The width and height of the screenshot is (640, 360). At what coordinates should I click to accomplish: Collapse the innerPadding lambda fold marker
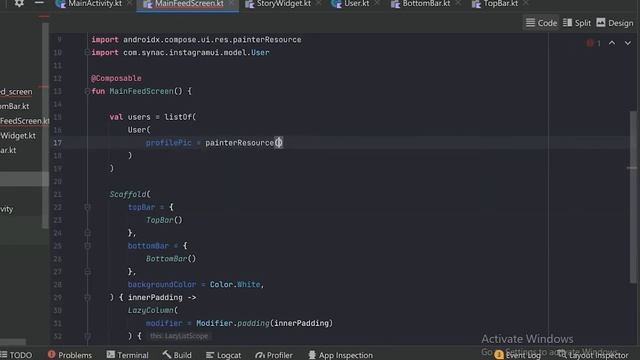coord(87,298)
